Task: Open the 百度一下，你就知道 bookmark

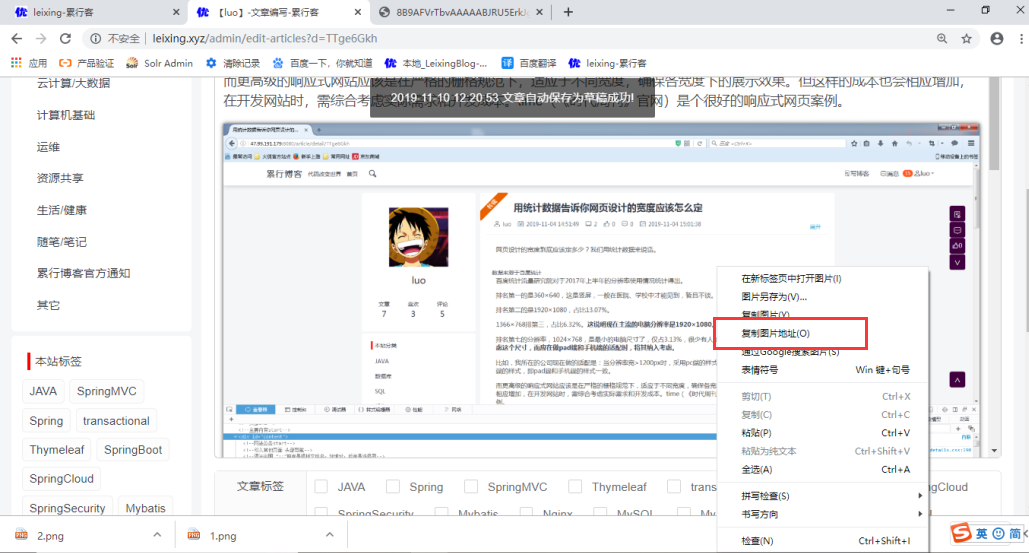Action: (322, 63)
